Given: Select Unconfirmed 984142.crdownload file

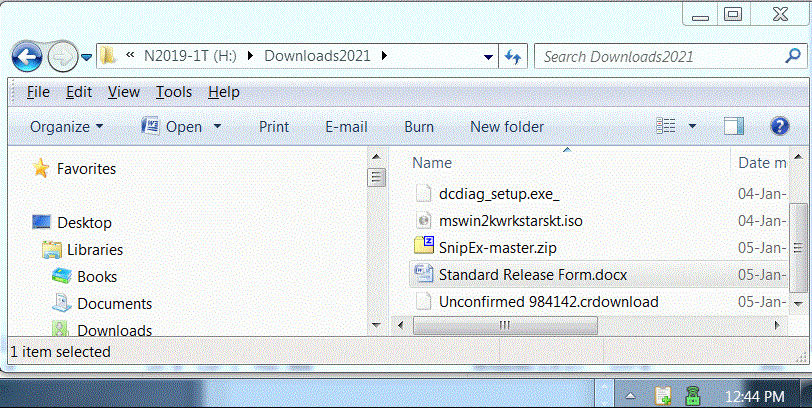Looking at the screenshot, I should 549,302.
